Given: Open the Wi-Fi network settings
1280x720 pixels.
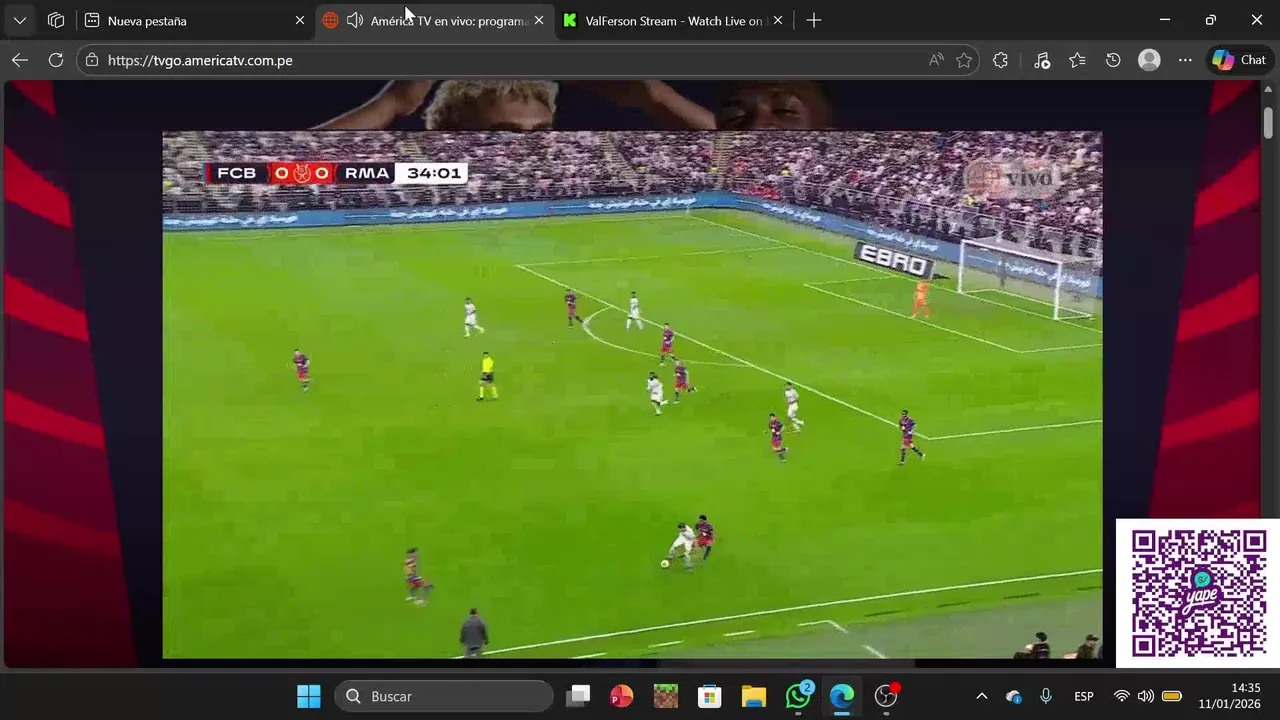Looking at the screenshot, I should click(x=1122, y=696).
